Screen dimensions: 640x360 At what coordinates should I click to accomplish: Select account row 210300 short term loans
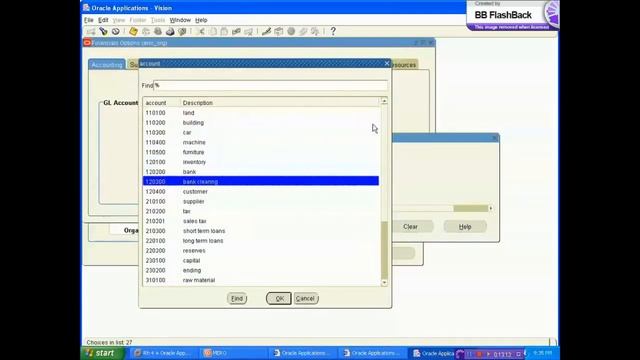pyautogui.click(x=261, y=231)
